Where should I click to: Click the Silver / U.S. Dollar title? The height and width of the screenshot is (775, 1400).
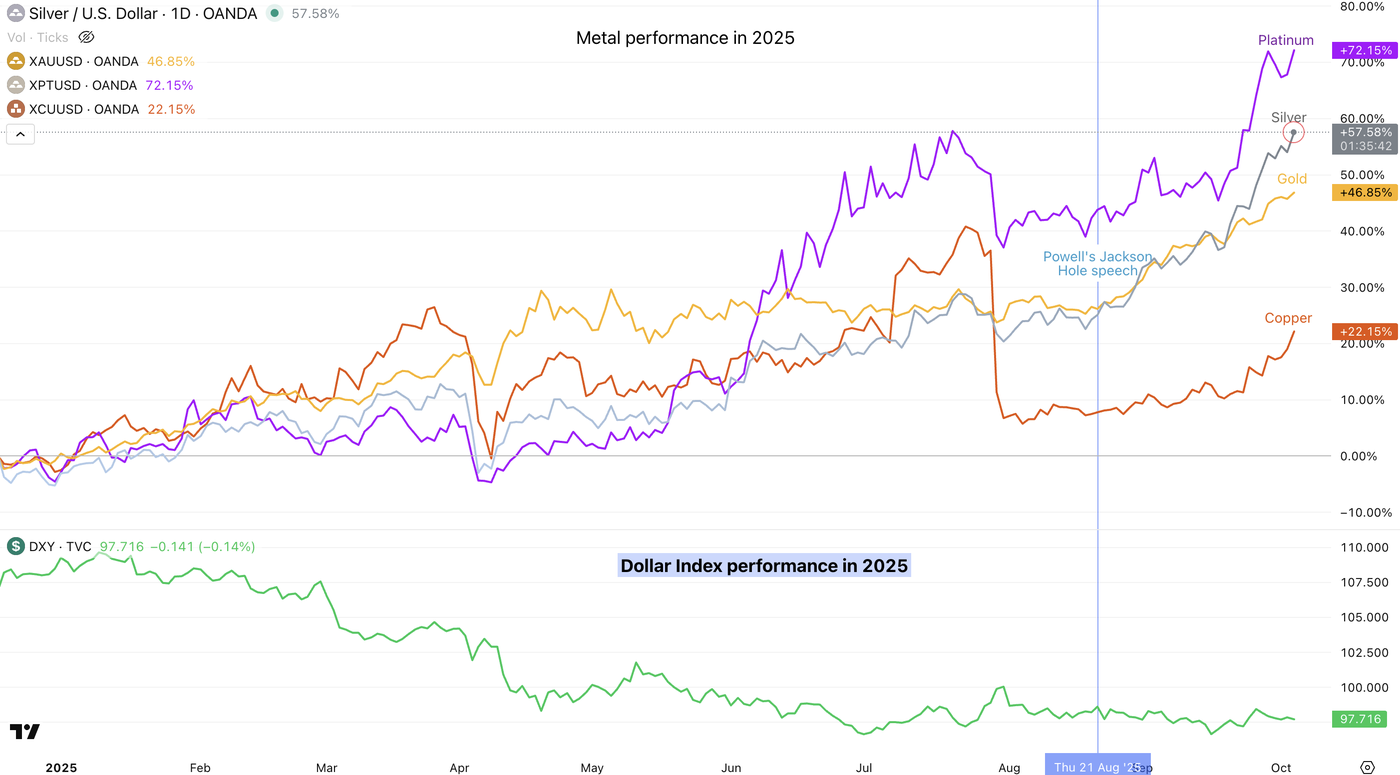[x=143, y=14]
